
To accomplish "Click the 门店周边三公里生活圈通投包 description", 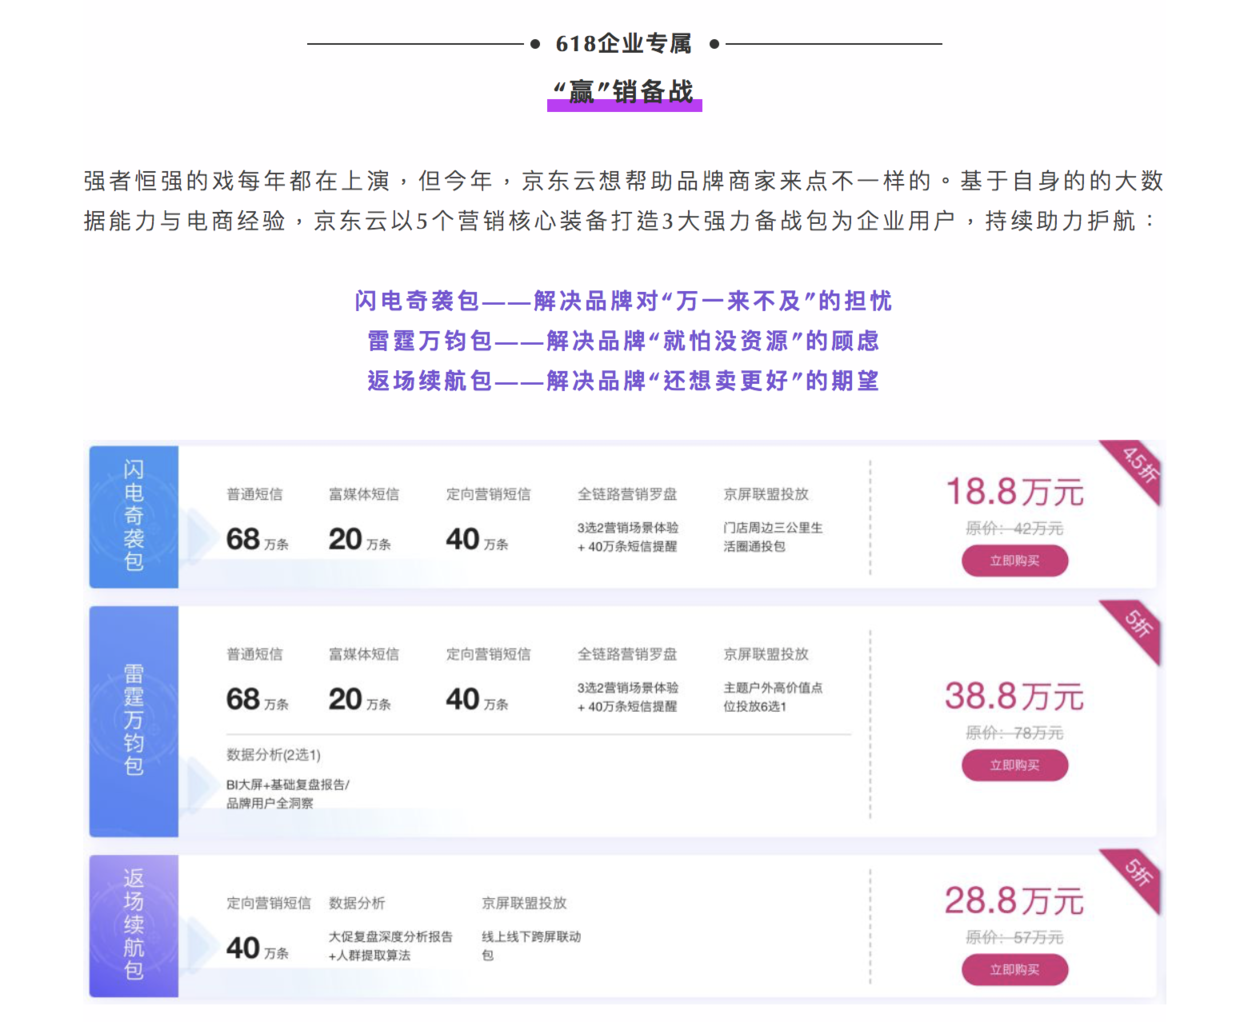I will [773, 537].
